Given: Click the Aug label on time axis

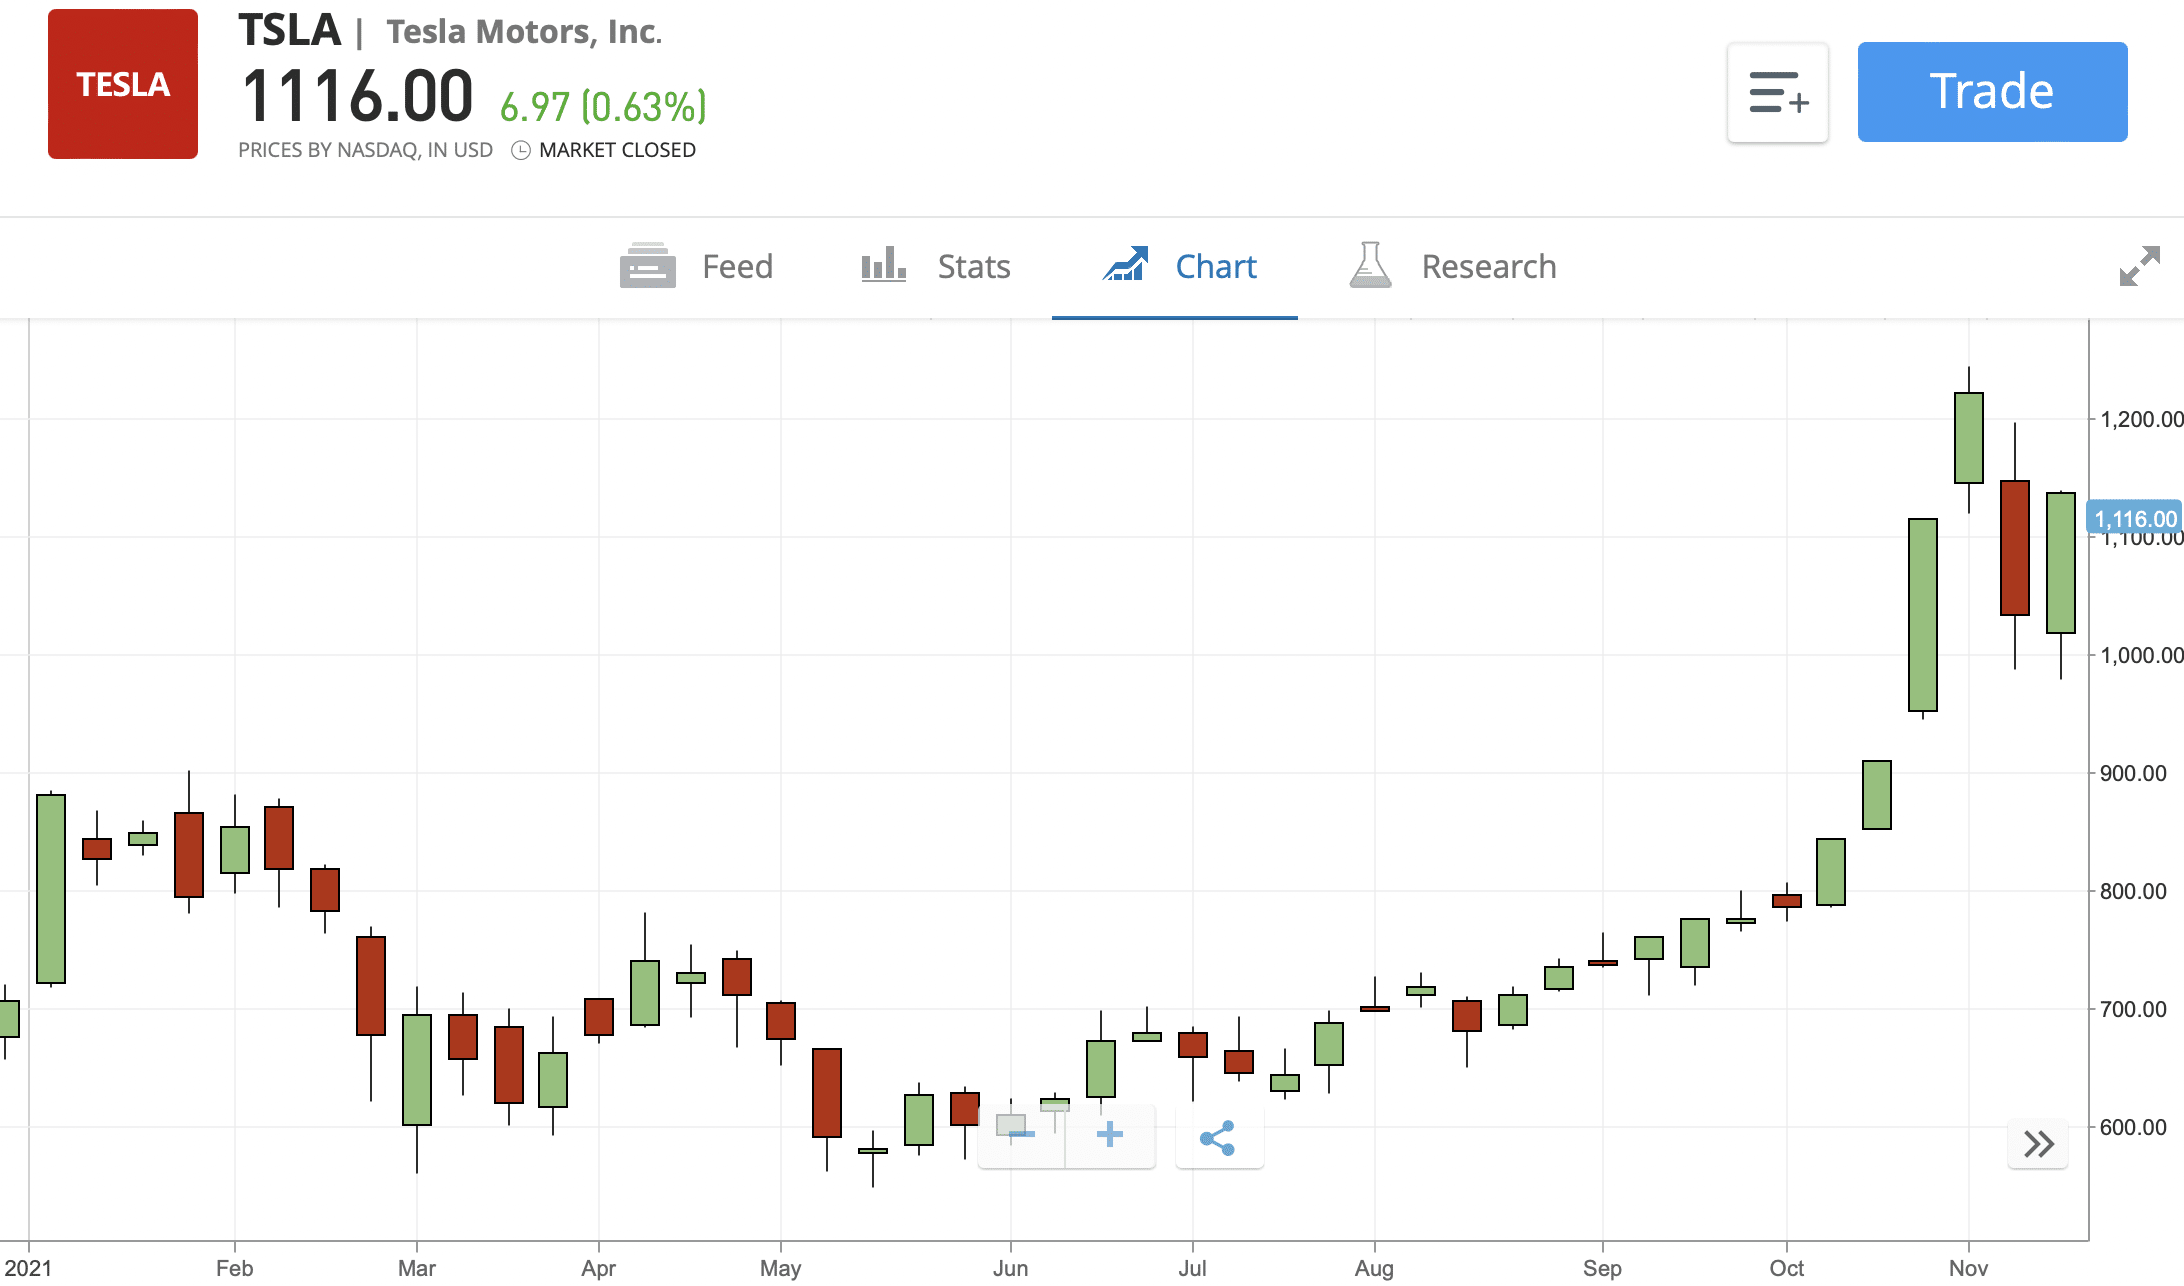Looking at the screenshot, I should pos(1374,1268).
